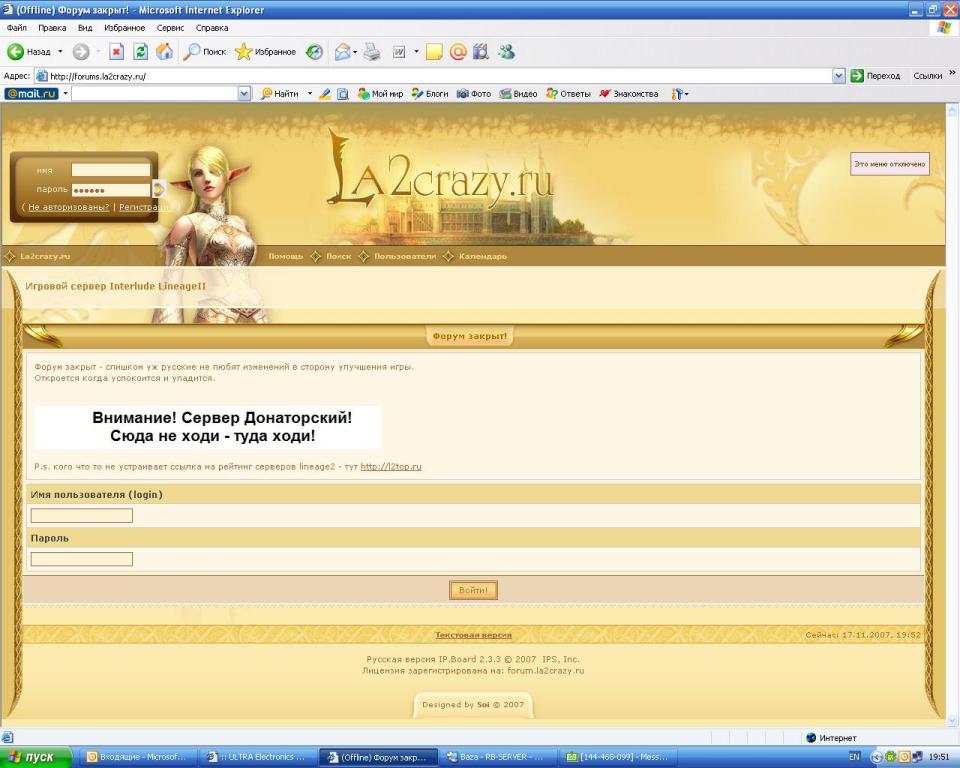Switch to Baza - RB-SERVER taskbar window
The image size is (960, 768).
499,757
